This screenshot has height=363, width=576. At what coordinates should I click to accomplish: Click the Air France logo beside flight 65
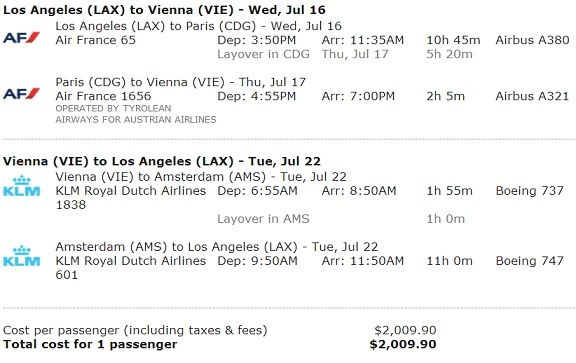click(x=21, y=37)
